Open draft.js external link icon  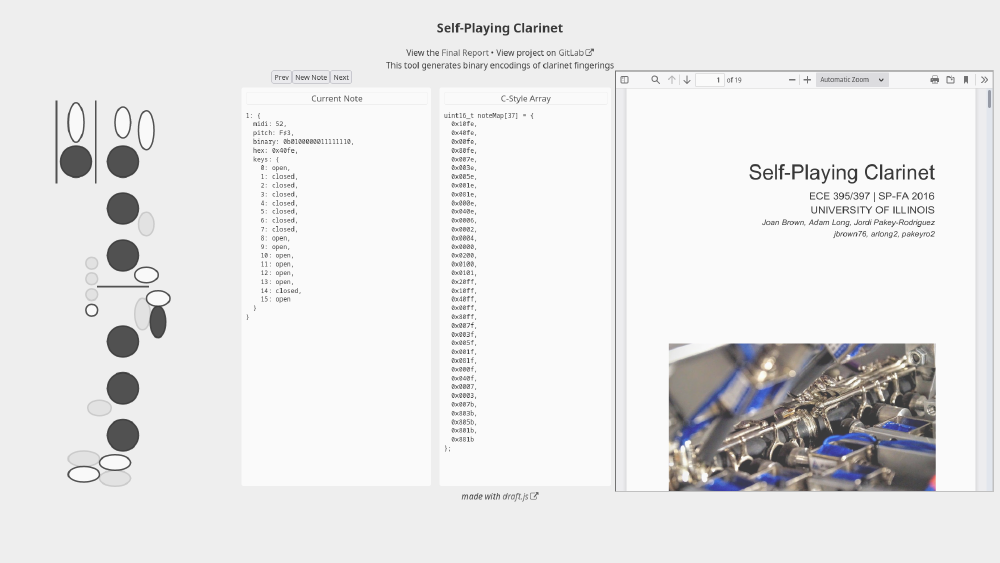(534, 496)
